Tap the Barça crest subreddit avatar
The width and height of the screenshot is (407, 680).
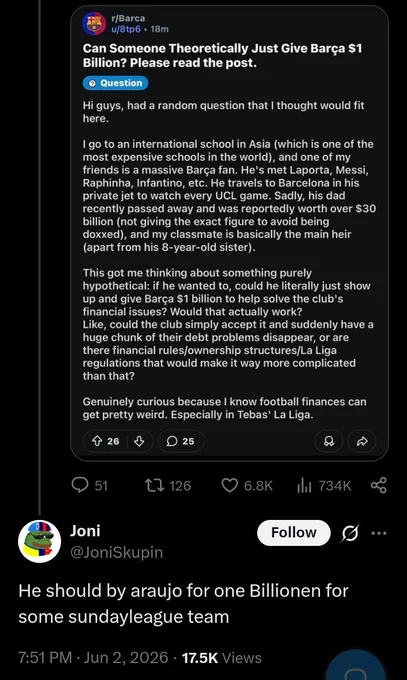click(x=94, y=23)
